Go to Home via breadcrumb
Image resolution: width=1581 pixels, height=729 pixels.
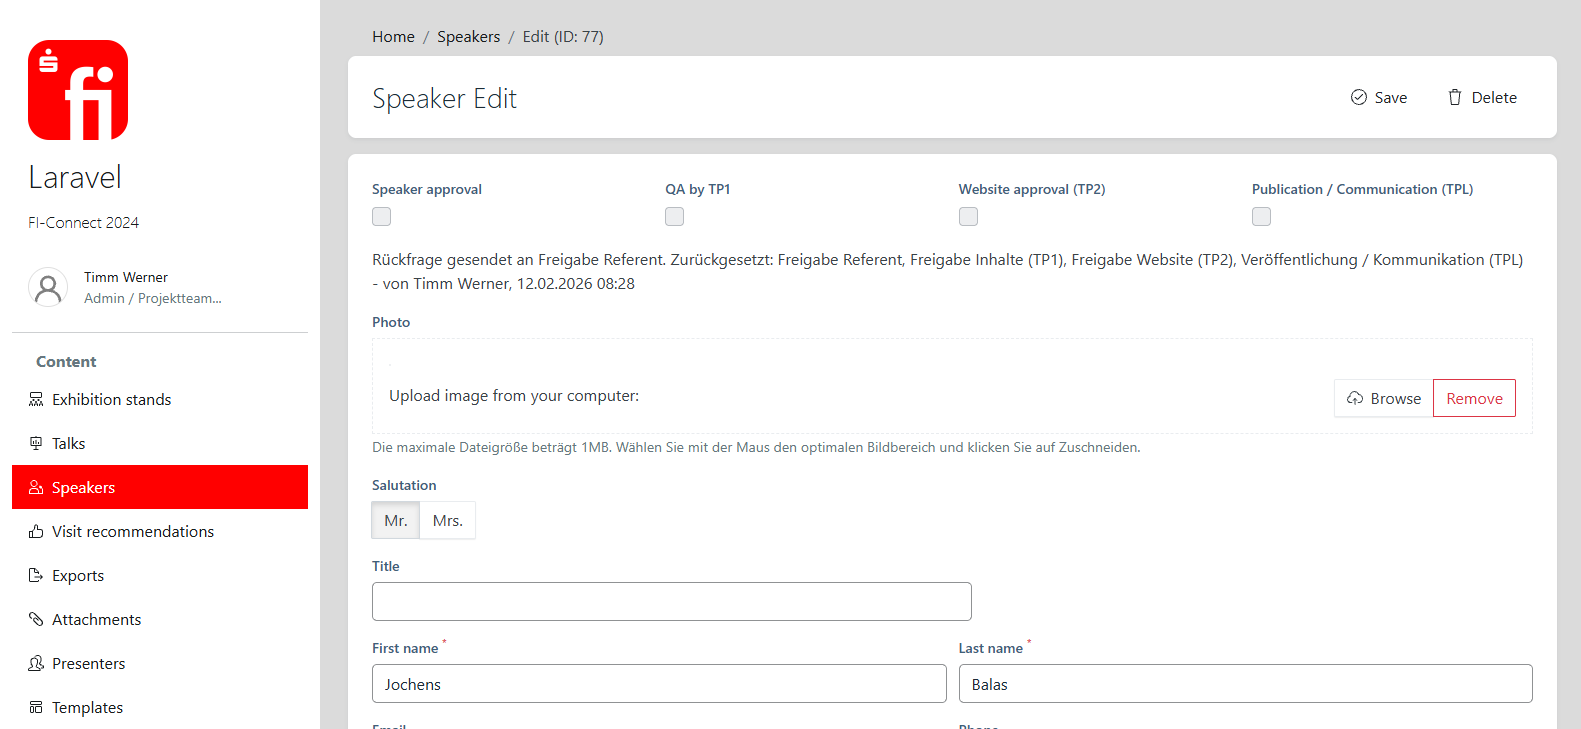click(393, 37)
